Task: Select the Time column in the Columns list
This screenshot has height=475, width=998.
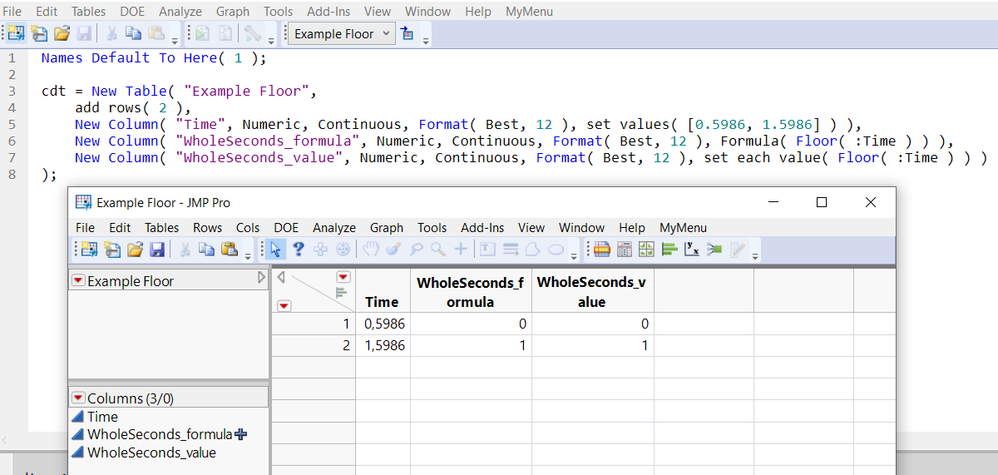Action: point(102,417)
